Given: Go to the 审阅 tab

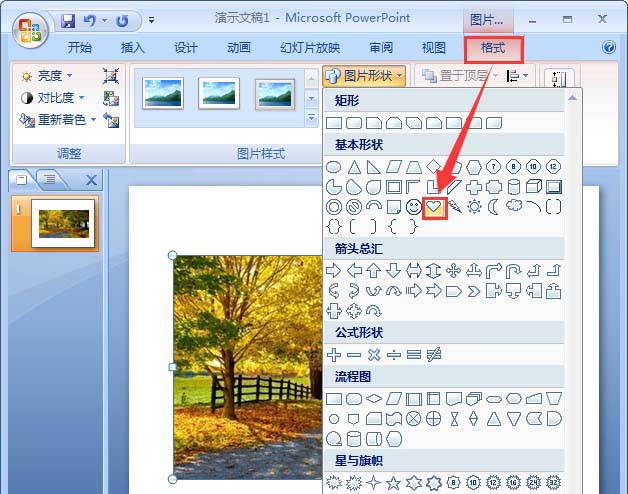Looking at the screenshot, I should click(x=381, y=48).
